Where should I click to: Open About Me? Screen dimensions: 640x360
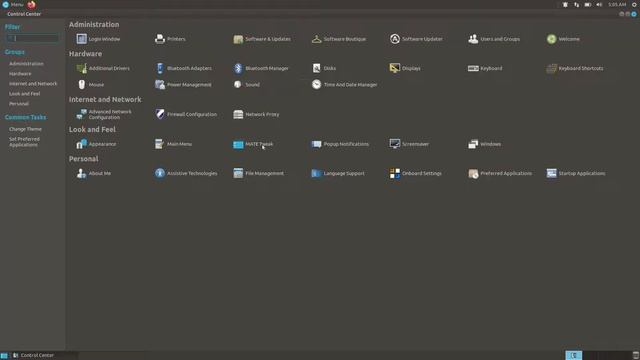pos(93,173)
